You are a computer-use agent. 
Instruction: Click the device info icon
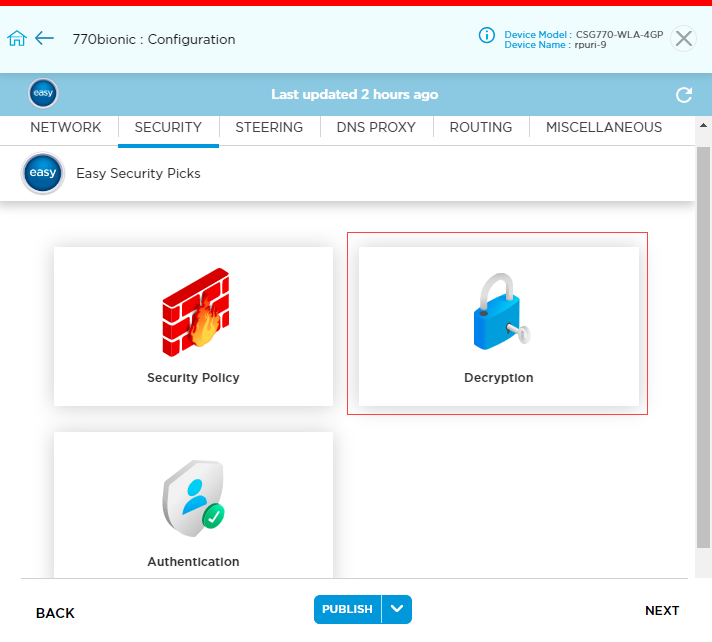point(487,36)
